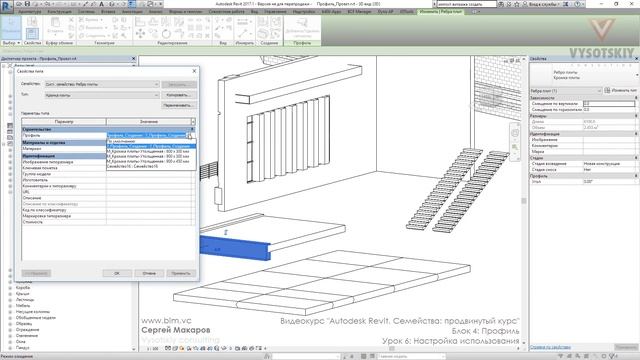The height and width of the screenshot is (360, 640).
Task: Select 'Ограждение' in Project Browser
Action: 27,330
